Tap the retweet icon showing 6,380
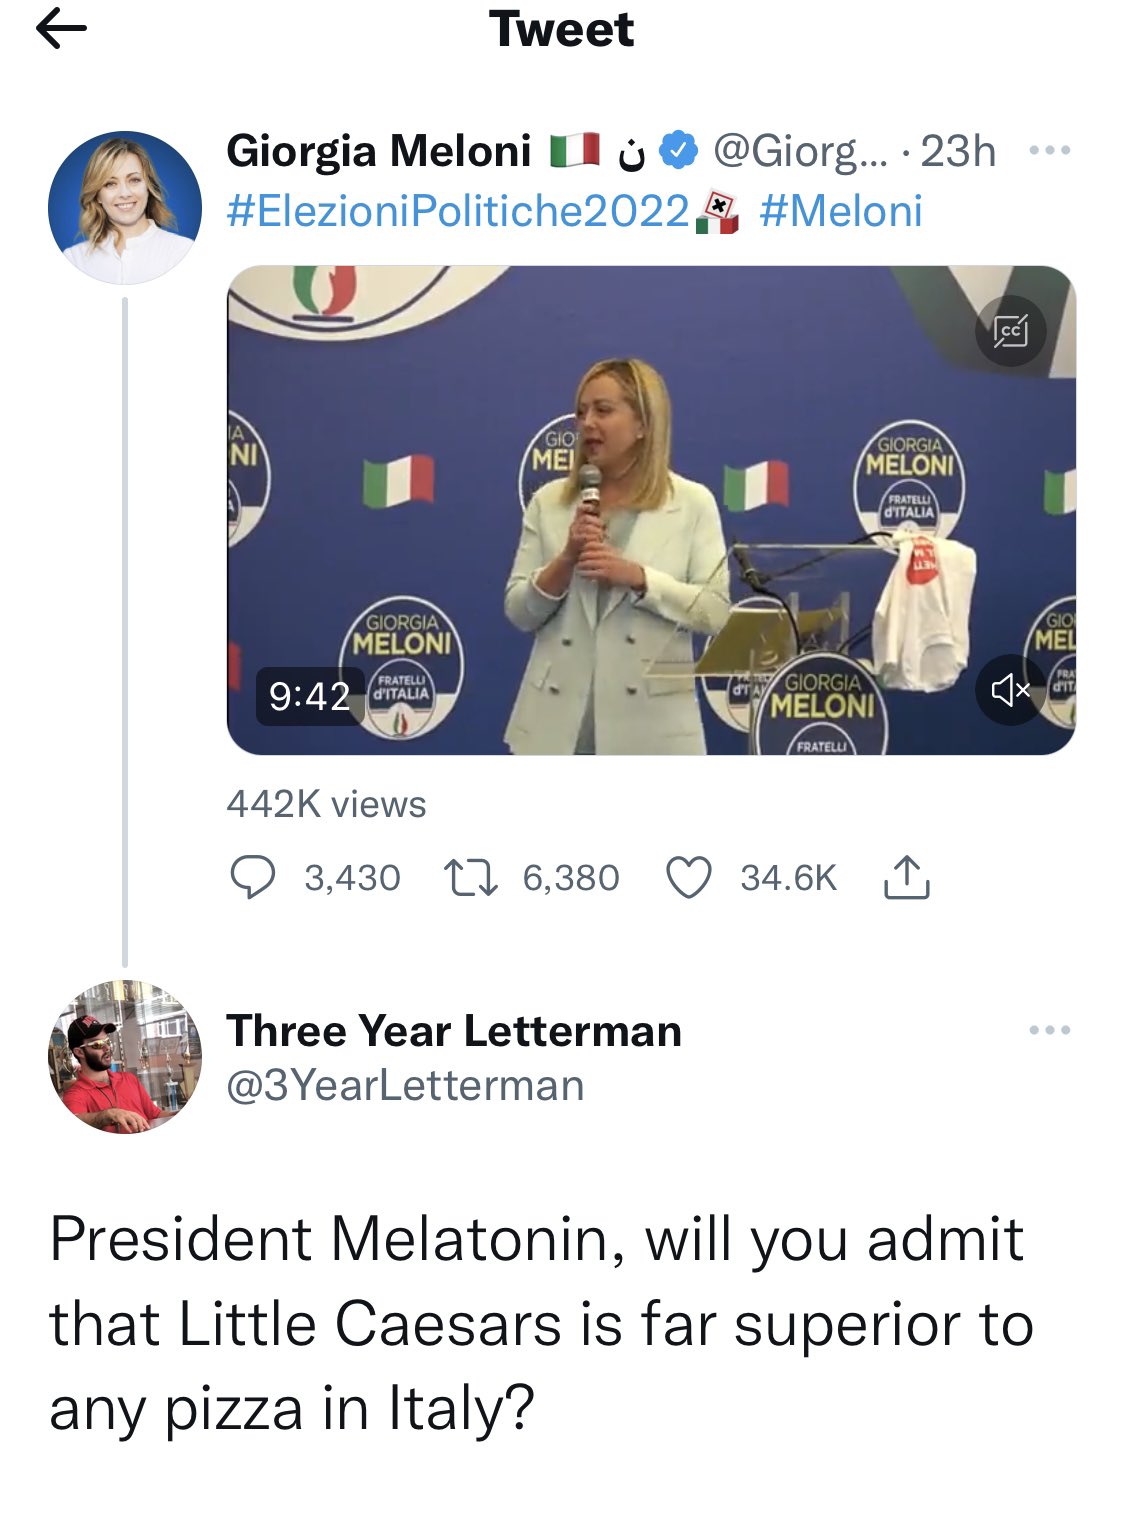The width and height of the screenshot is (1125, 1518). coord(471,878)
